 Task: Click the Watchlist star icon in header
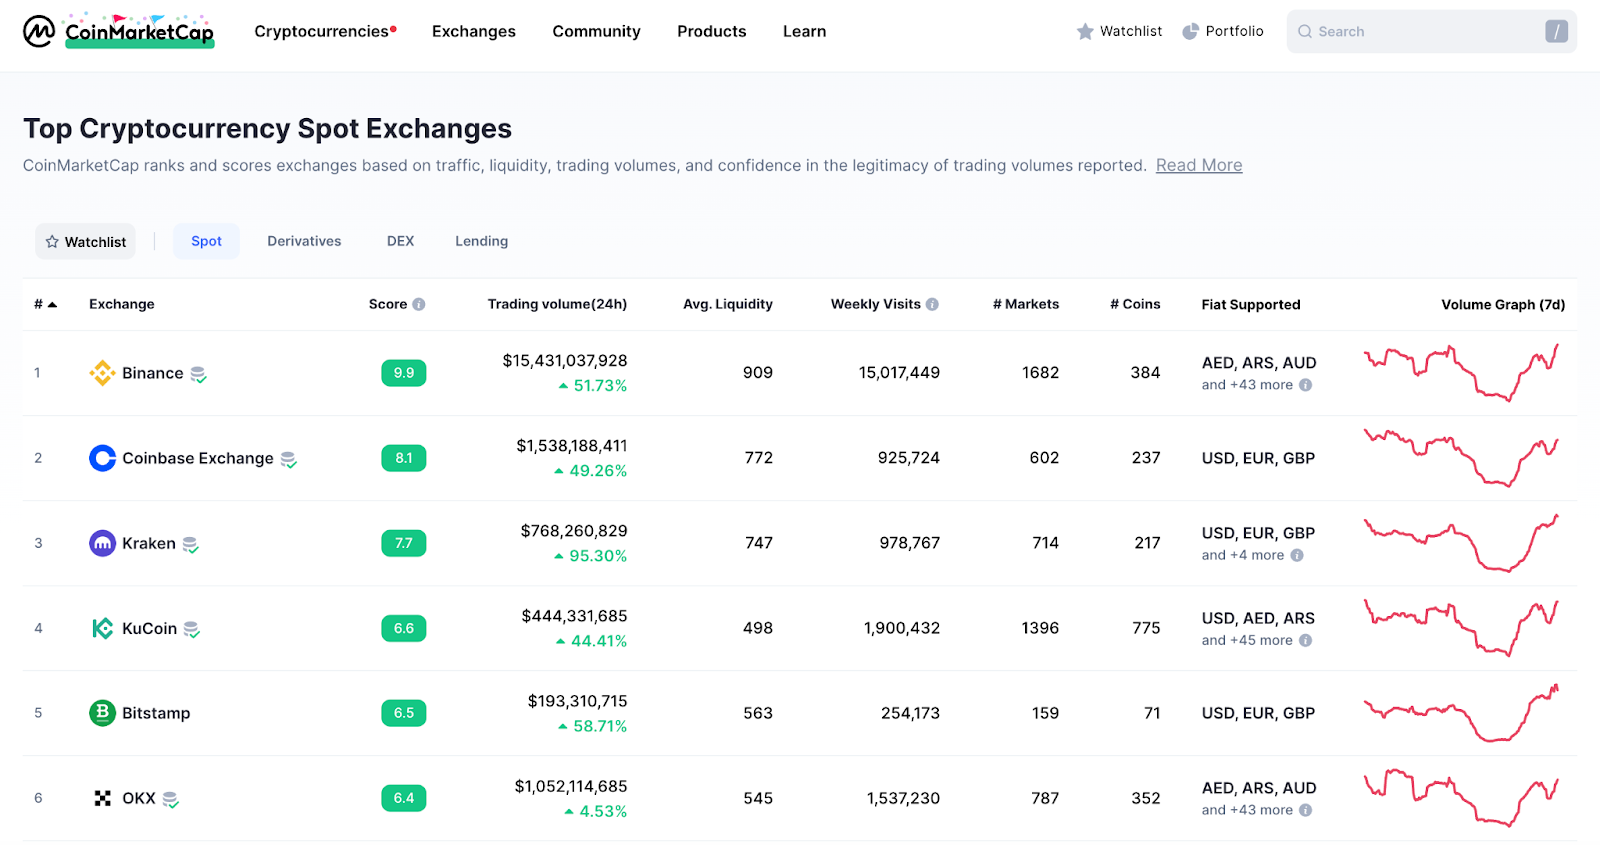(x=1085, y=32)
